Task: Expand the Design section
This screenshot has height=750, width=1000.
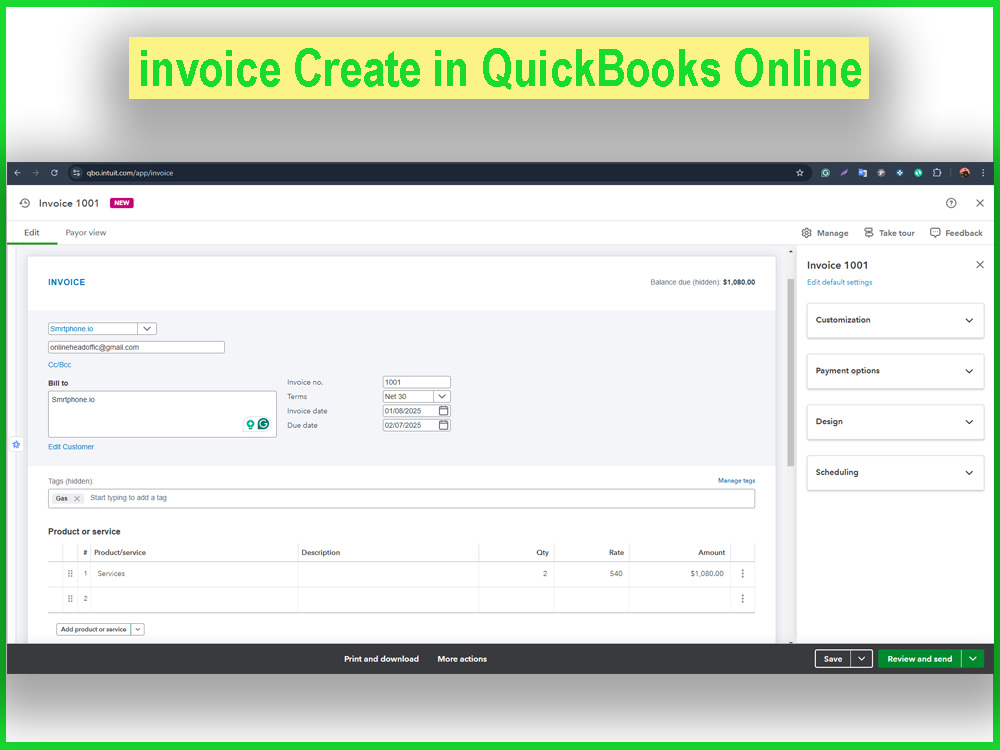Action: 895,422
